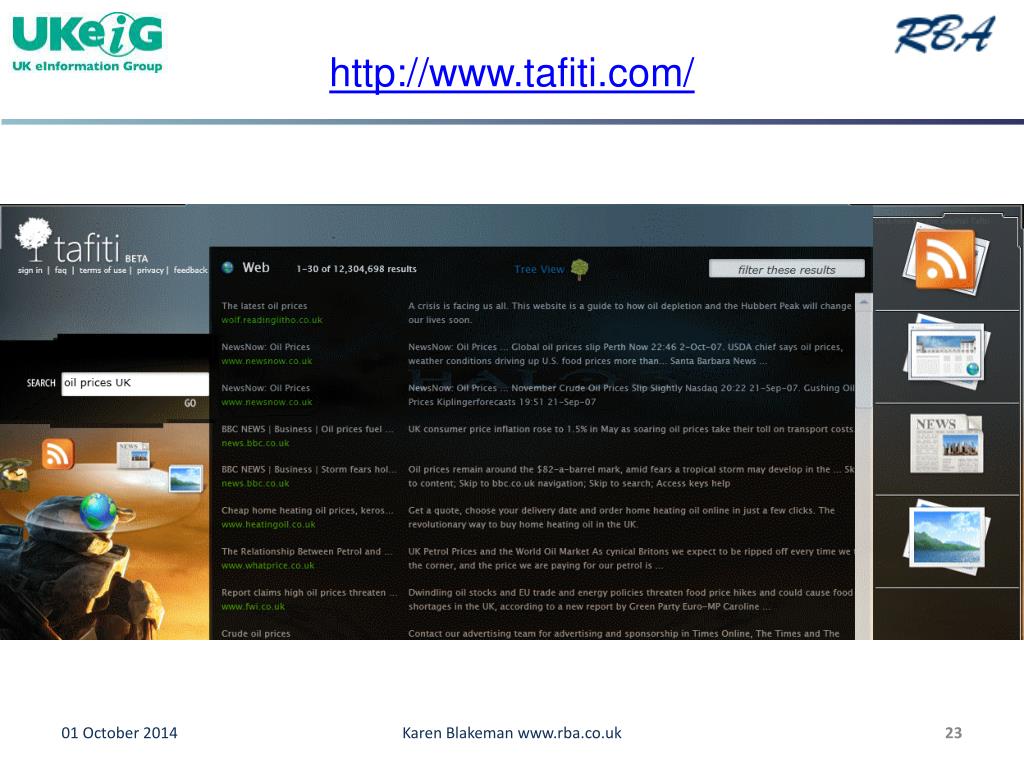The image size is (1024, 768).
Task: Open the large images photo icon in right panel
Action: pos(947,537)
